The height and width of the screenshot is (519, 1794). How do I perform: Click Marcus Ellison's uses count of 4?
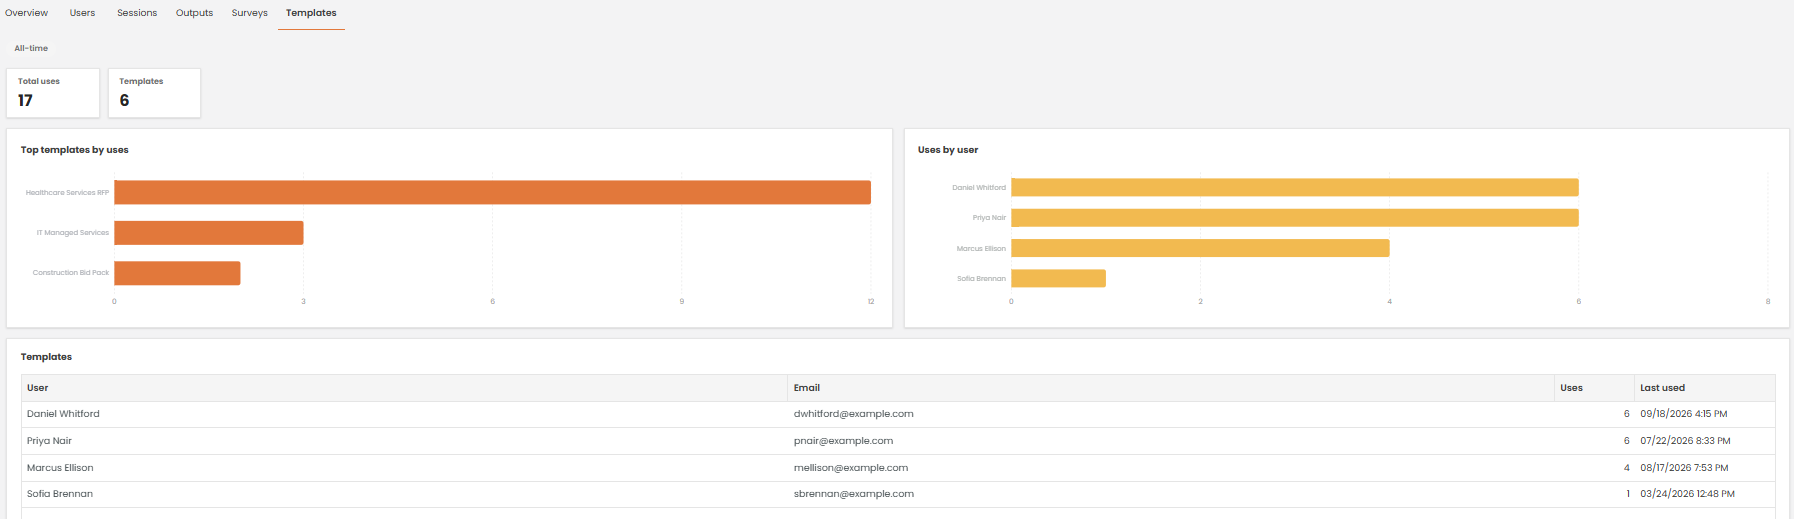pos(1626,468)
